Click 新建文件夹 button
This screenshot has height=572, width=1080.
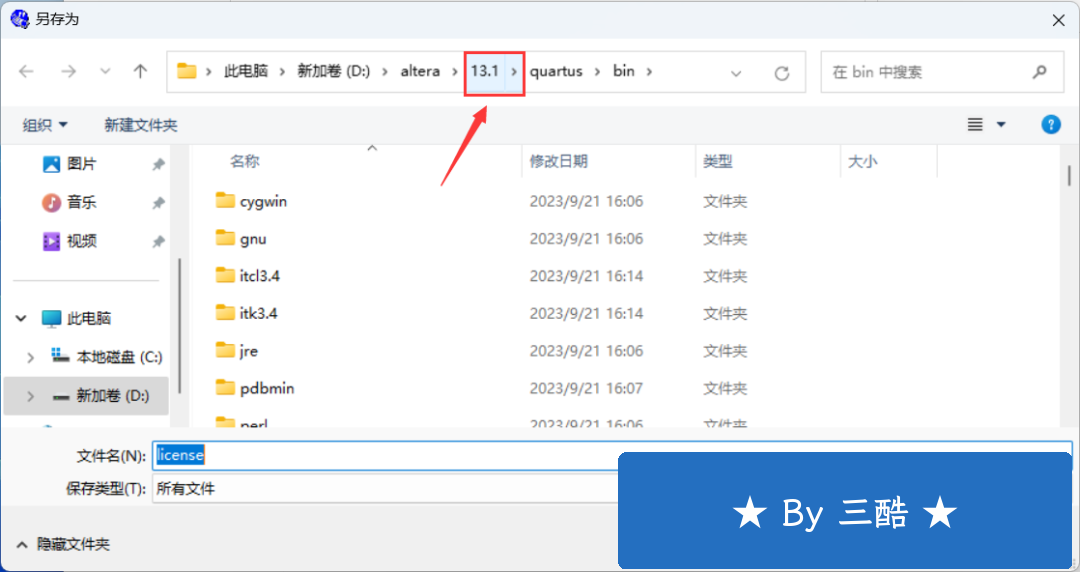click(141, 125)
